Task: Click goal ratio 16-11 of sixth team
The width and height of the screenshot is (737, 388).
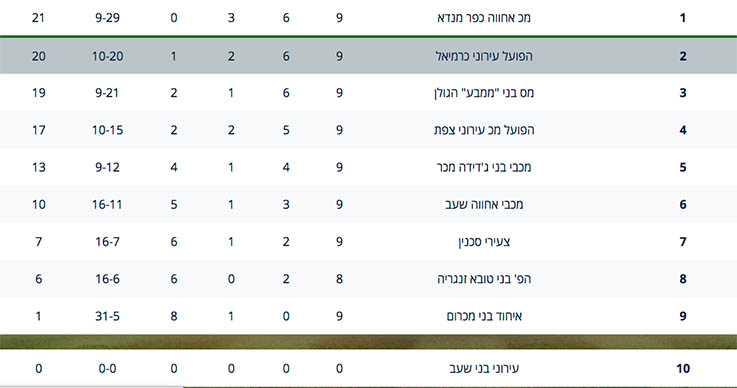Action: pos(108,204)
